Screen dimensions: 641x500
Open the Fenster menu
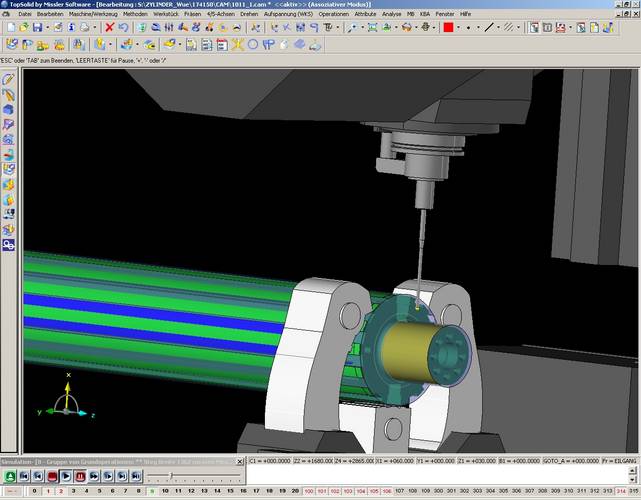pos(445,14)
